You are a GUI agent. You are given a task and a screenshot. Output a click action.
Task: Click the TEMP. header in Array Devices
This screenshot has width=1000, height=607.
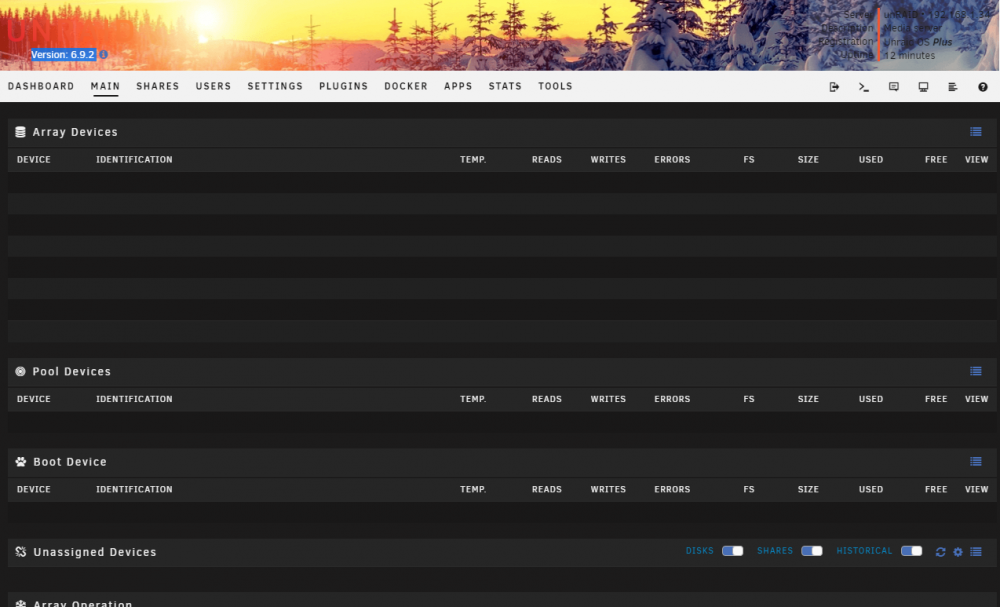[x=473, y=159]
